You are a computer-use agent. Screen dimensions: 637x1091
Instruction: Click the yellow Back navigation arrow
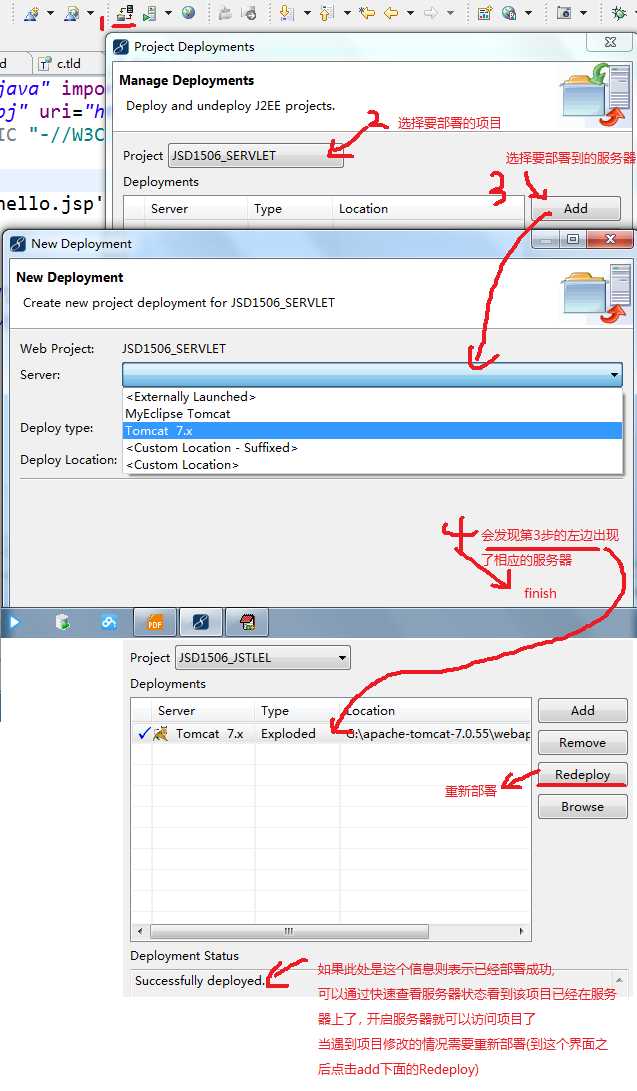pos(391,13)
